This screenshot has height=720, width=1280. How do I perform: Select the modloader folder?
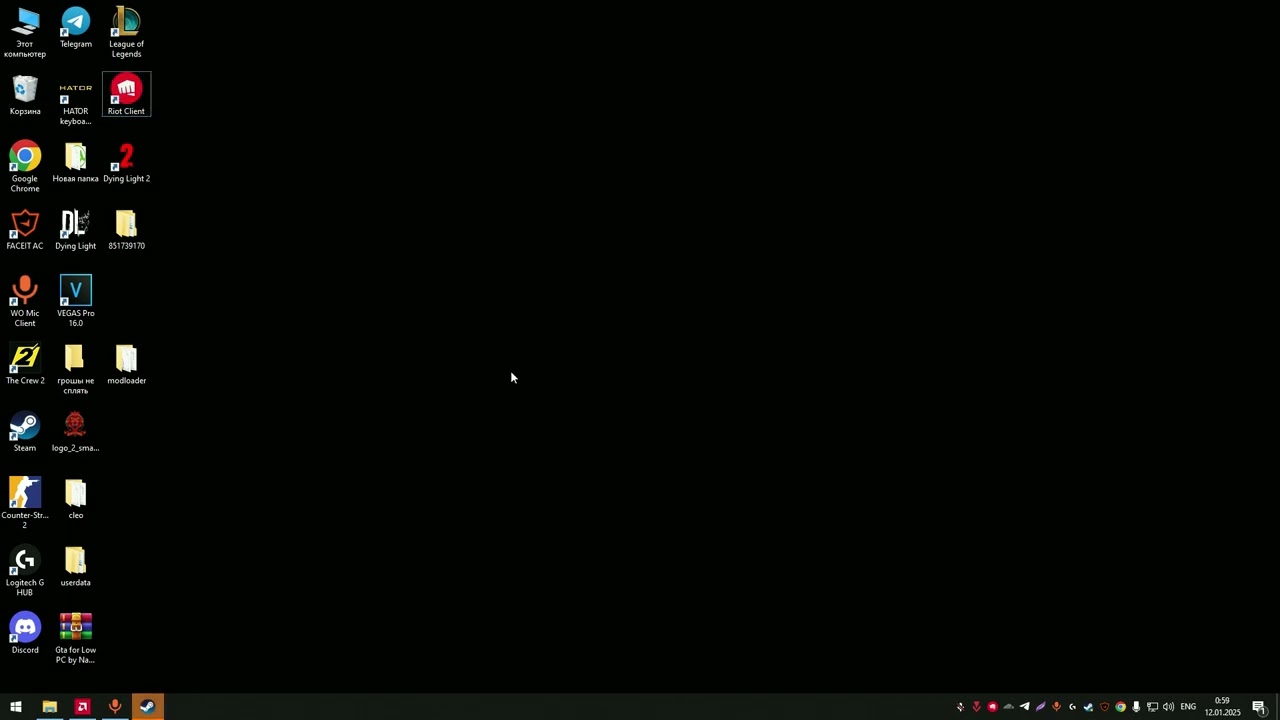pyautogui.click(x=126, y=365)
